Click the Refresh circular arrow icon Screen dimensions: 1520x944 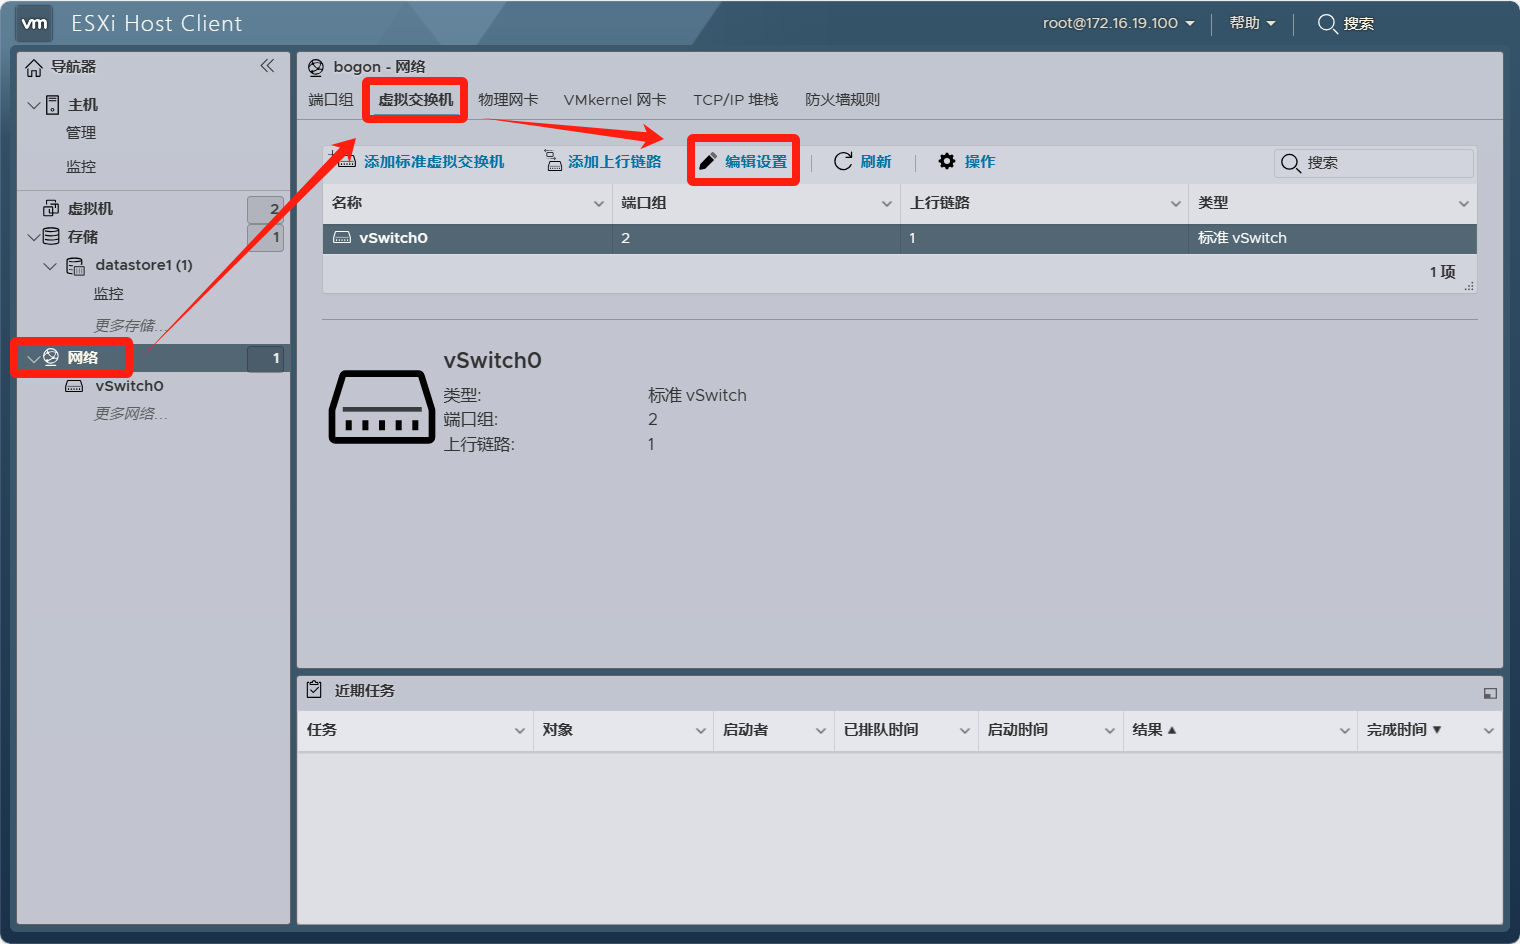point(843,161)
